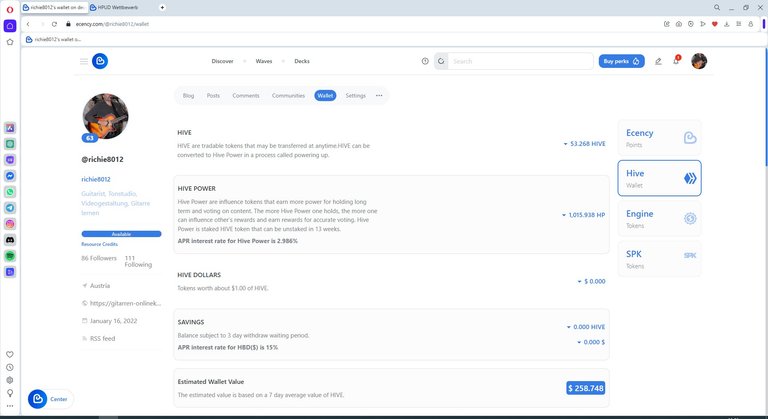Open new browser tab plus button
The width and height of the screenshot is (768, 419).
pos(162,7)
